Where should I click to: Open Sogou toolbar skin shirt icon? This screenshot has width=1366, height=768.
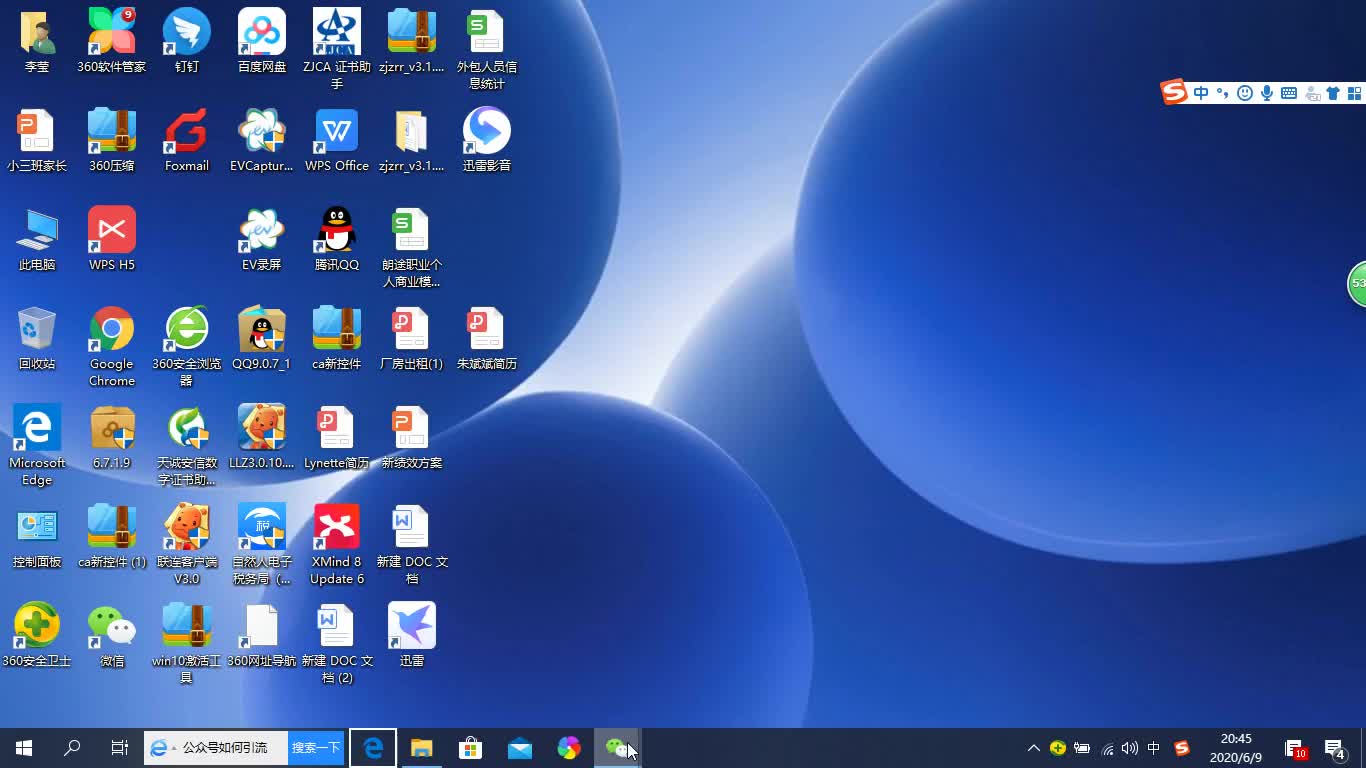click(1332, 93)
